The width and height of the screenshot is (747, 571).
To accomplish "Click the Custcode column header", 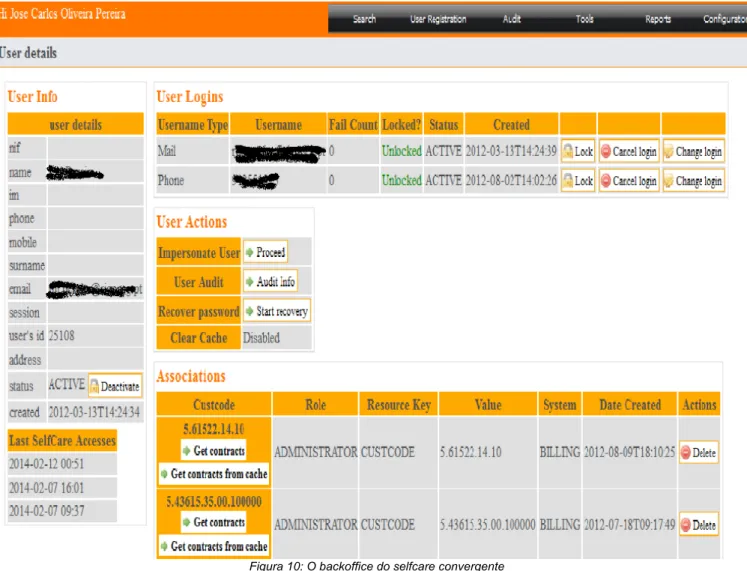I will click(x=214, y=404).
